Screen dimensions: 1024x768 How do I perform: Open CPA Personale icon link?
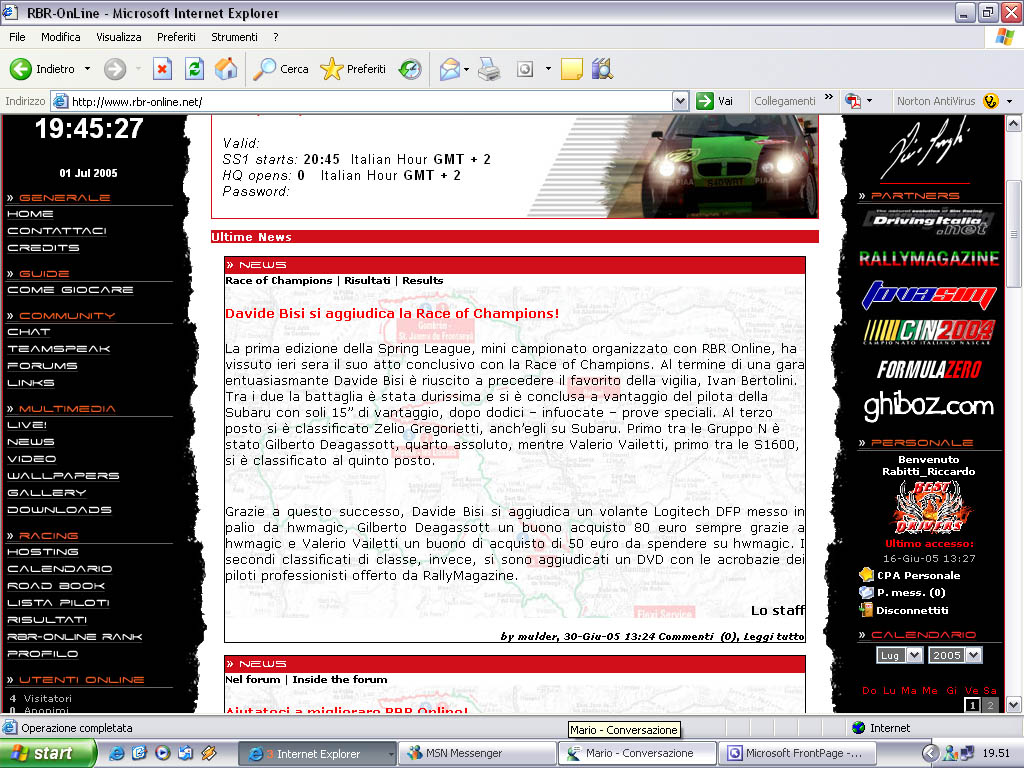coord(866,575)
